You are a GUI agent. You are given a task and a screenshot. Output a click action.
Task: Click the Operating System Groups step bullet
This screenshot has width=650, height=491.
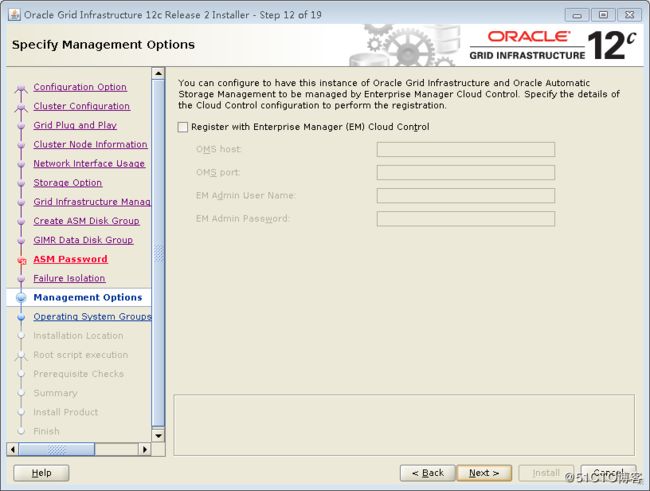pos(21,317)
